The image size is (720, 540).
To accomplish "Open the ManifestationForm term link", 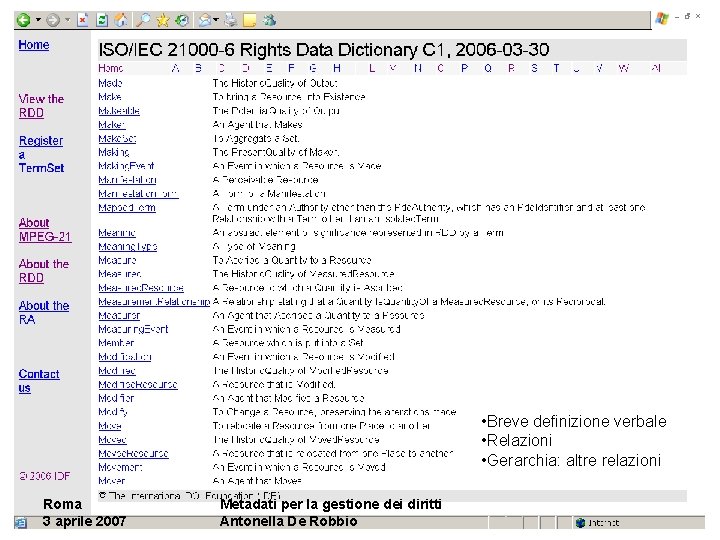I will (x=138, y=193).
